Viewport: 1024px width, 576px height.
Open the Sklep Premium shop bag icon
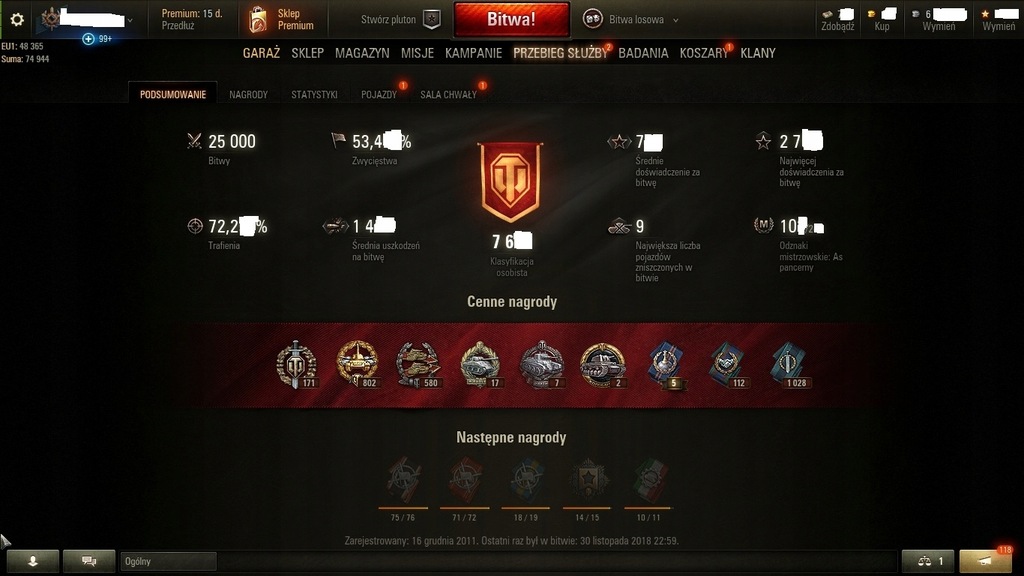pos(258,20)
